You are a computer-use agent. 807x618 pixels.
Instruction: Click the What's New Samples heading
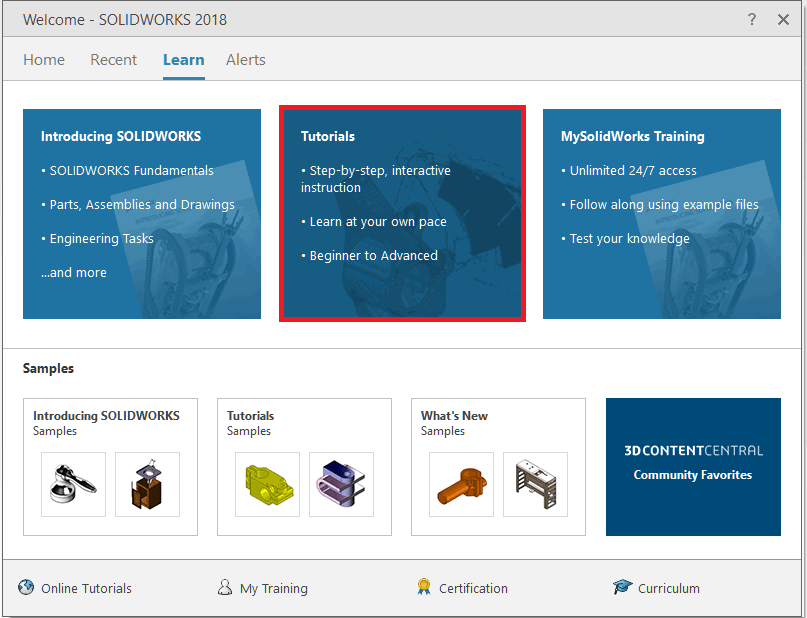click(x=454, y=423)
